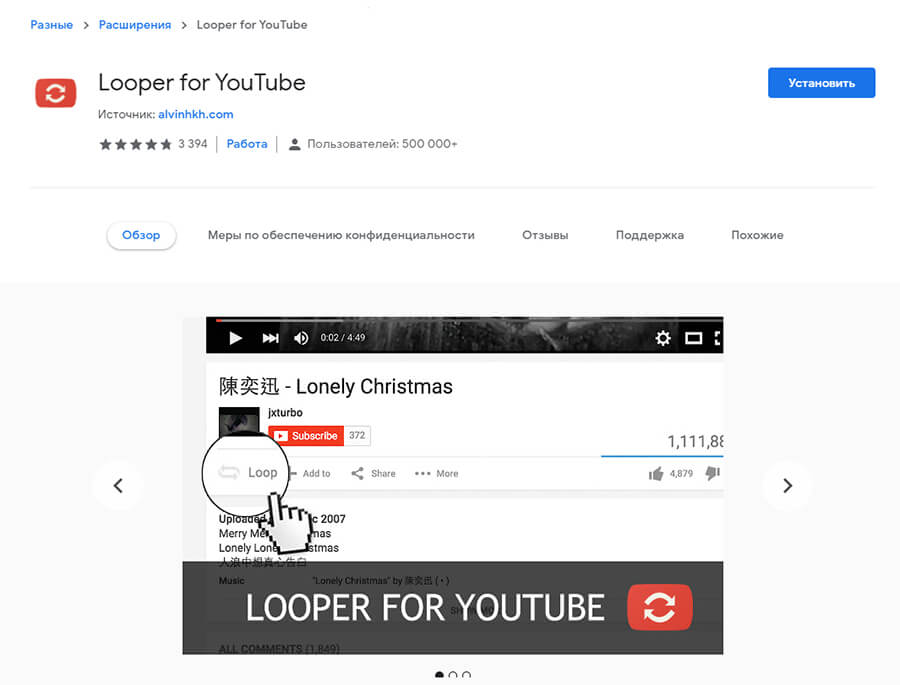Advance to next screenshot with right chevron

click(788, 486)
